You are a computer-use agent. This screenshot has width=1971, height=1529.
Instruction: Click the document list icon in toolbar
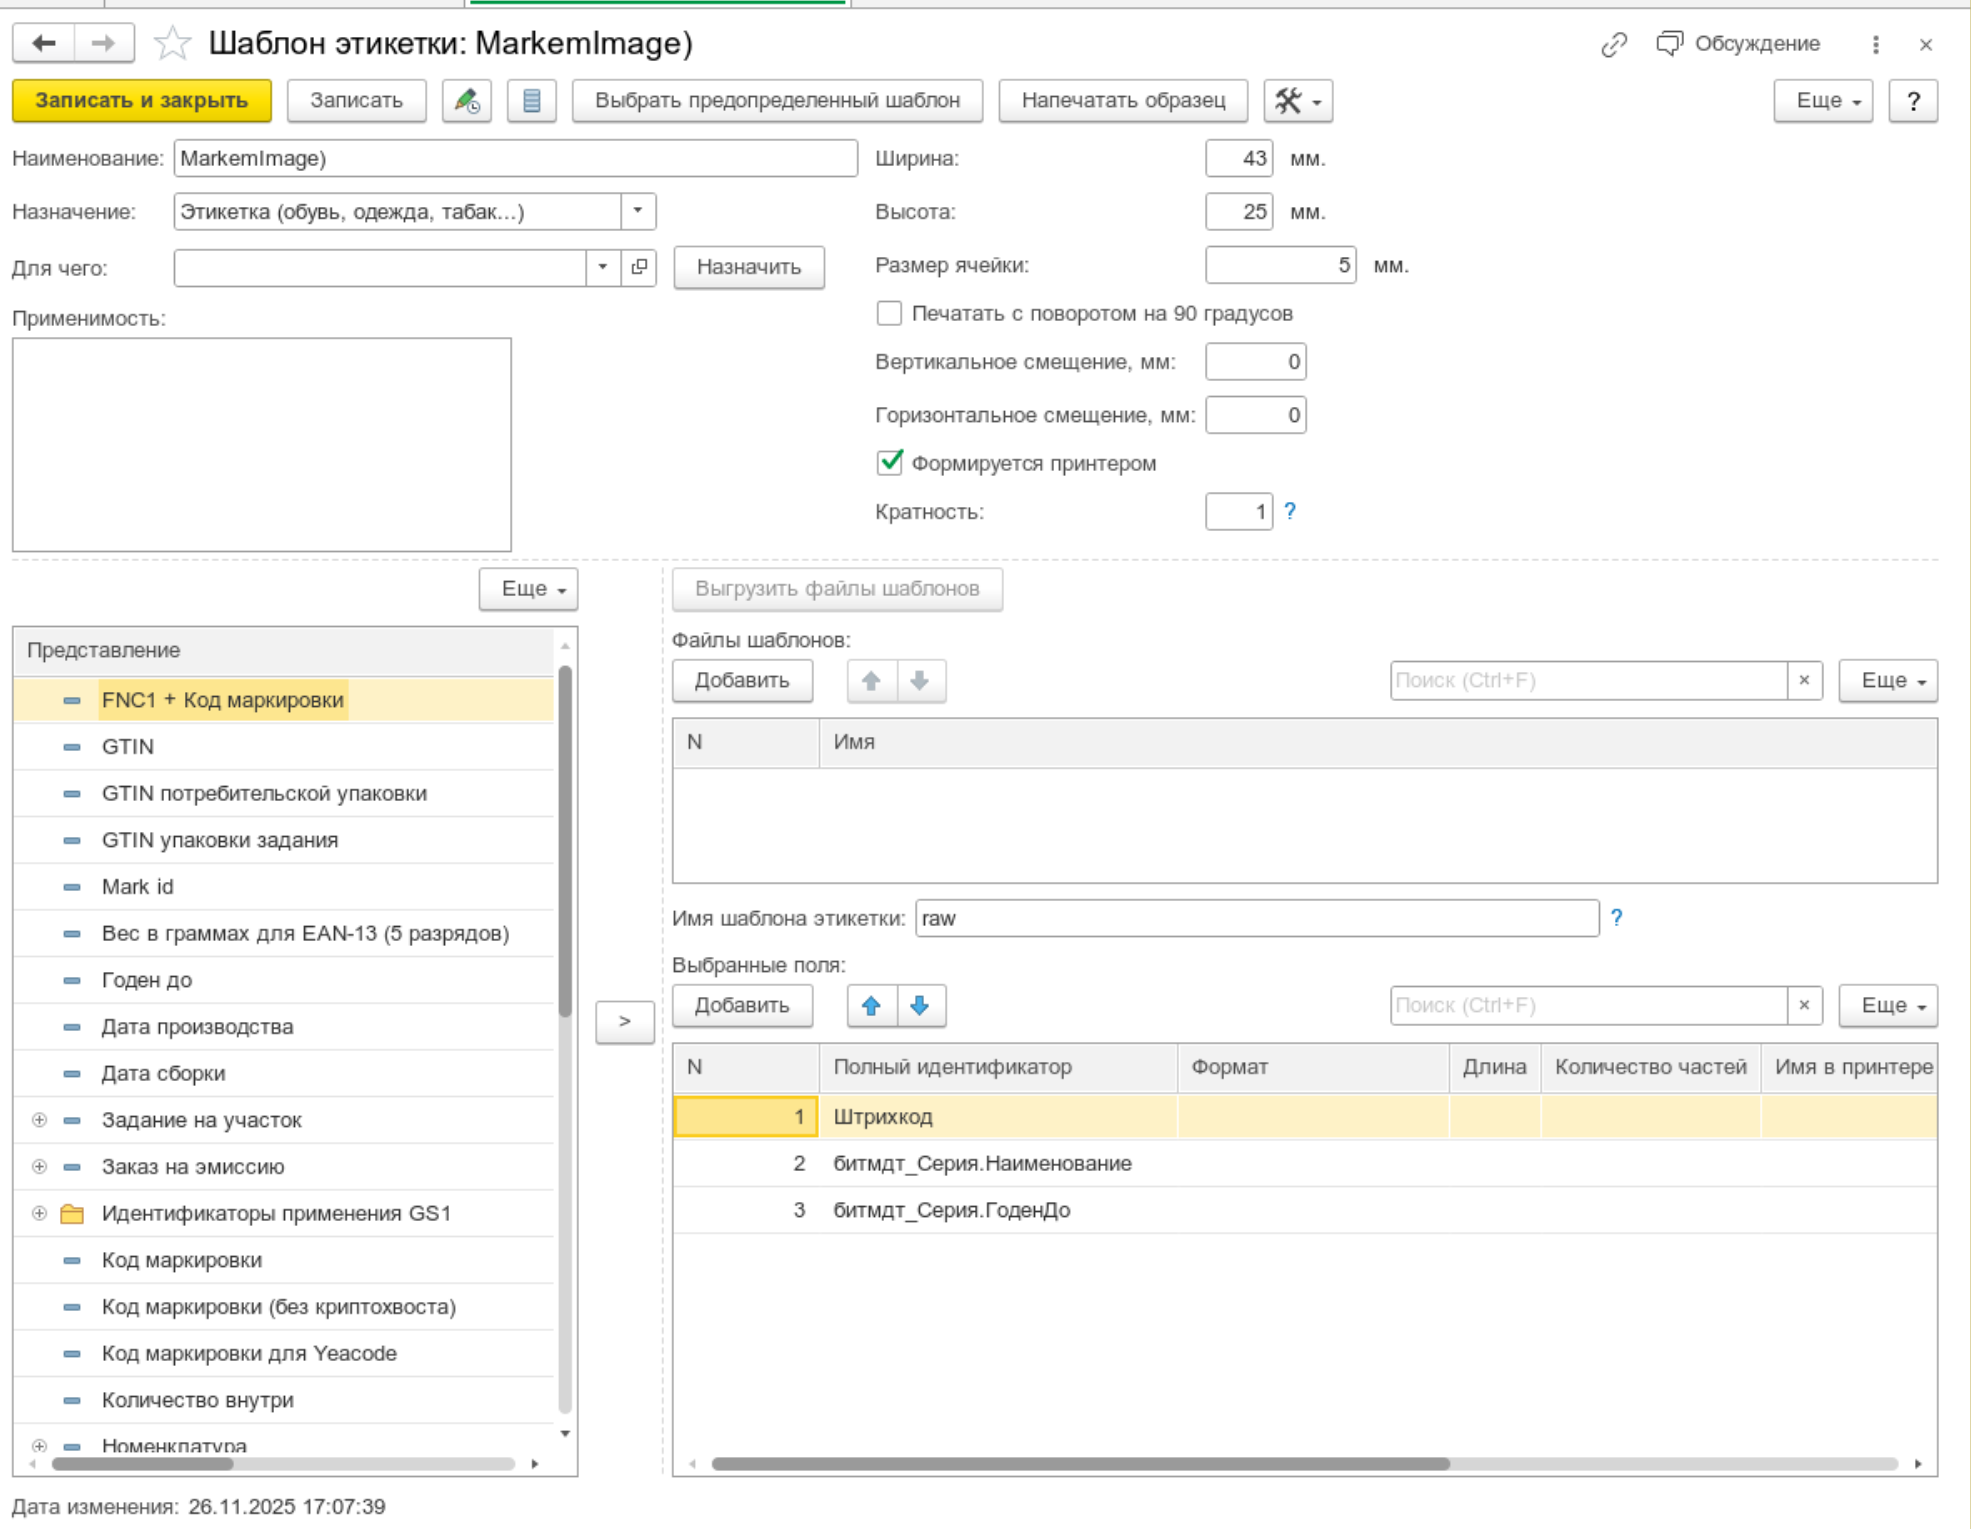tap(531, 101)
